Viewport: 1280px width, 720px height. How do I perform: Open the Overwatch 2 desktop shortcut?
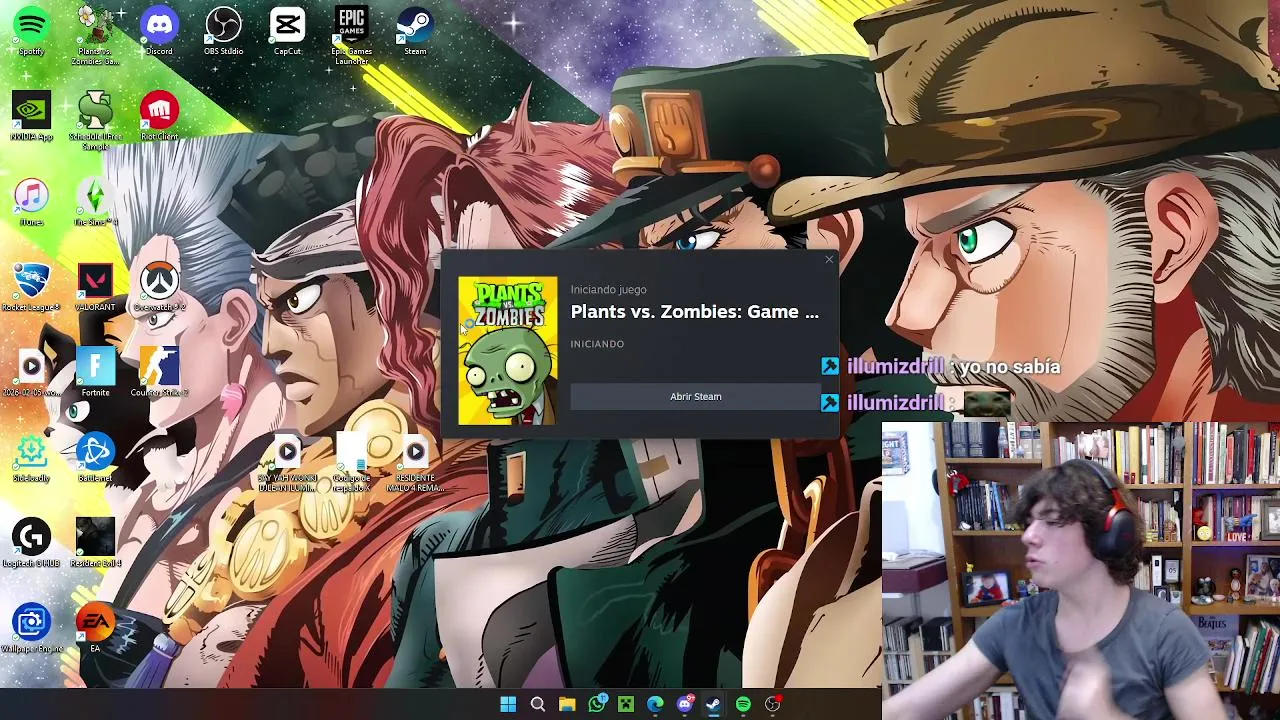coord(159,287)
